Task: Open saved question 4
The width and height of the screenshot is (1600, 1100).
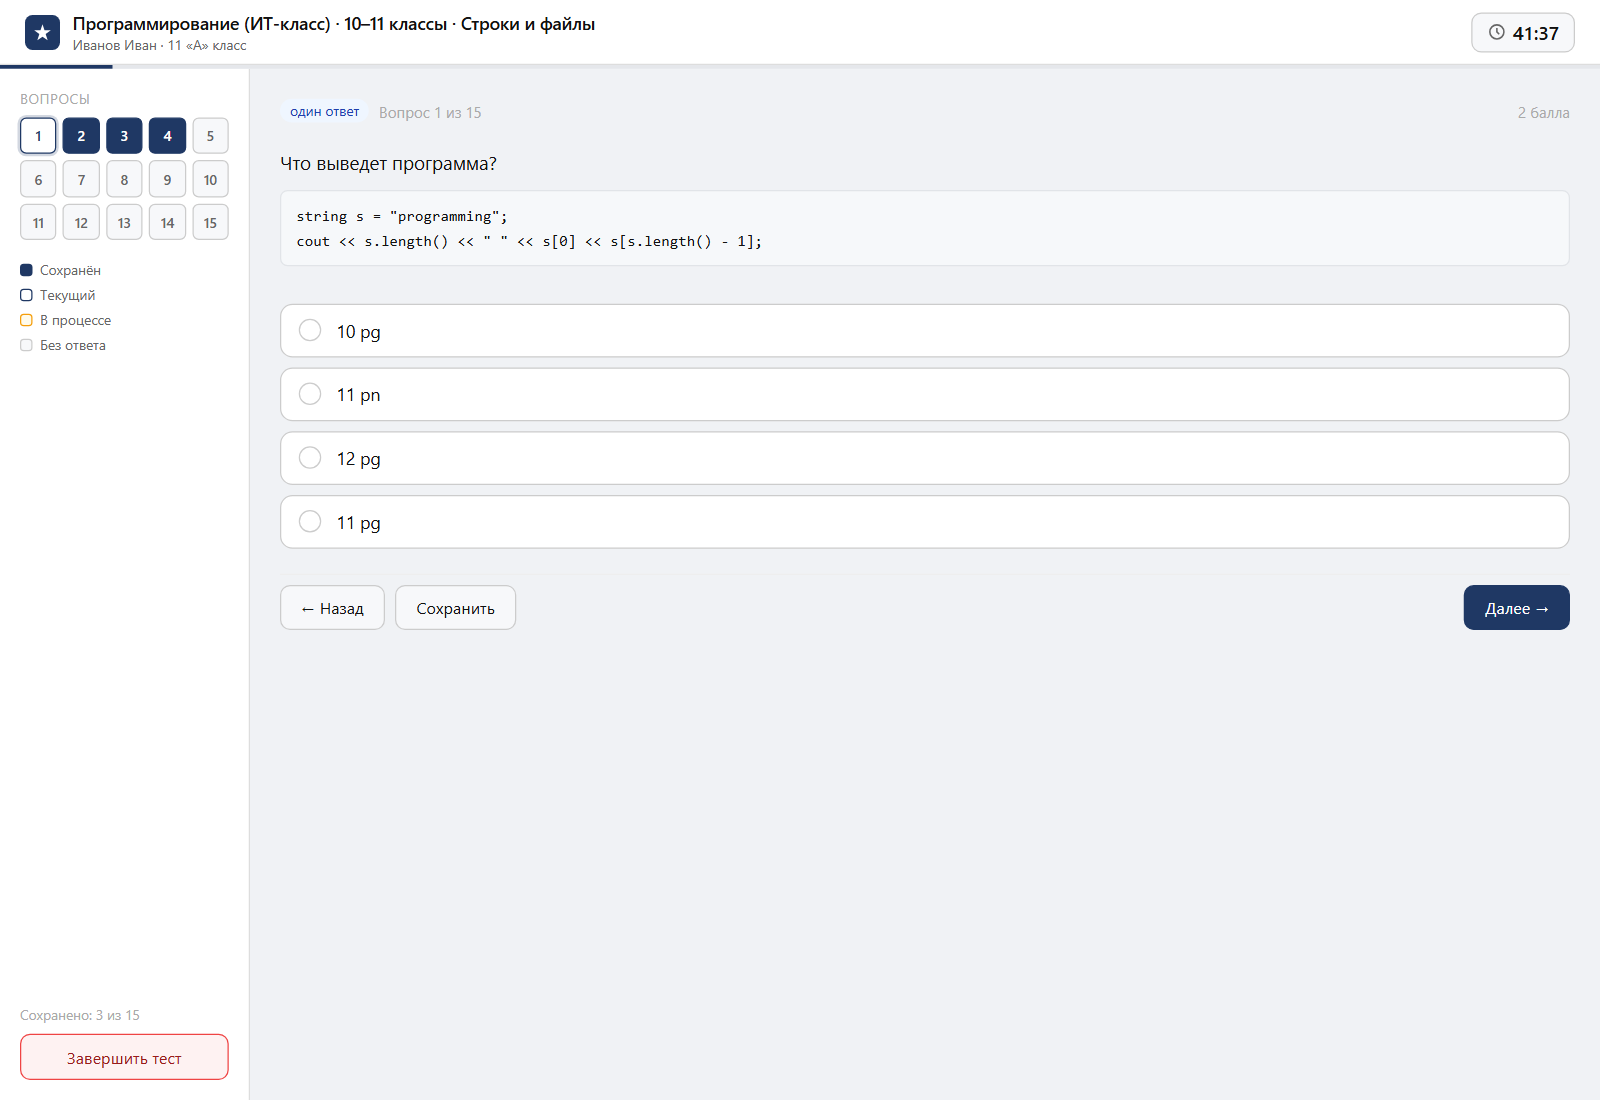Action: point(167,136)
